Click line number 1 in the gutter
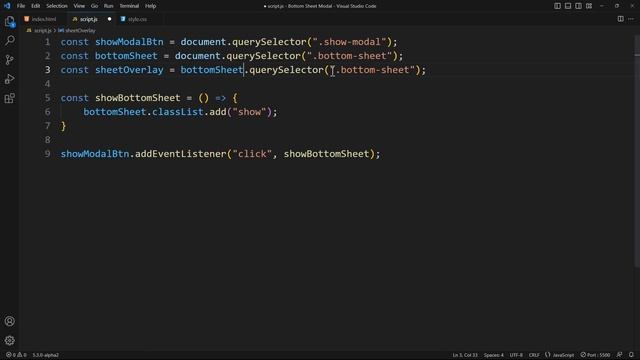 [47, 42]
